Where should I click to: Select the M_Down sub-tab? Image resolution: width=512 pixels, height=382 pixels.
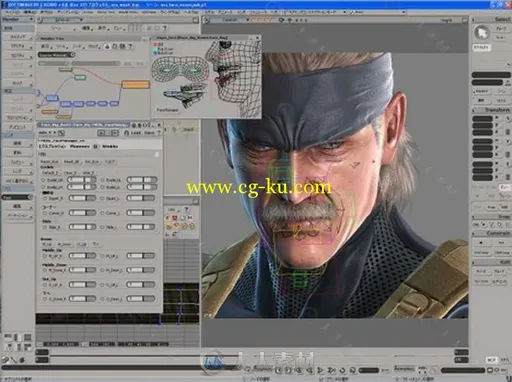[64, 244]
